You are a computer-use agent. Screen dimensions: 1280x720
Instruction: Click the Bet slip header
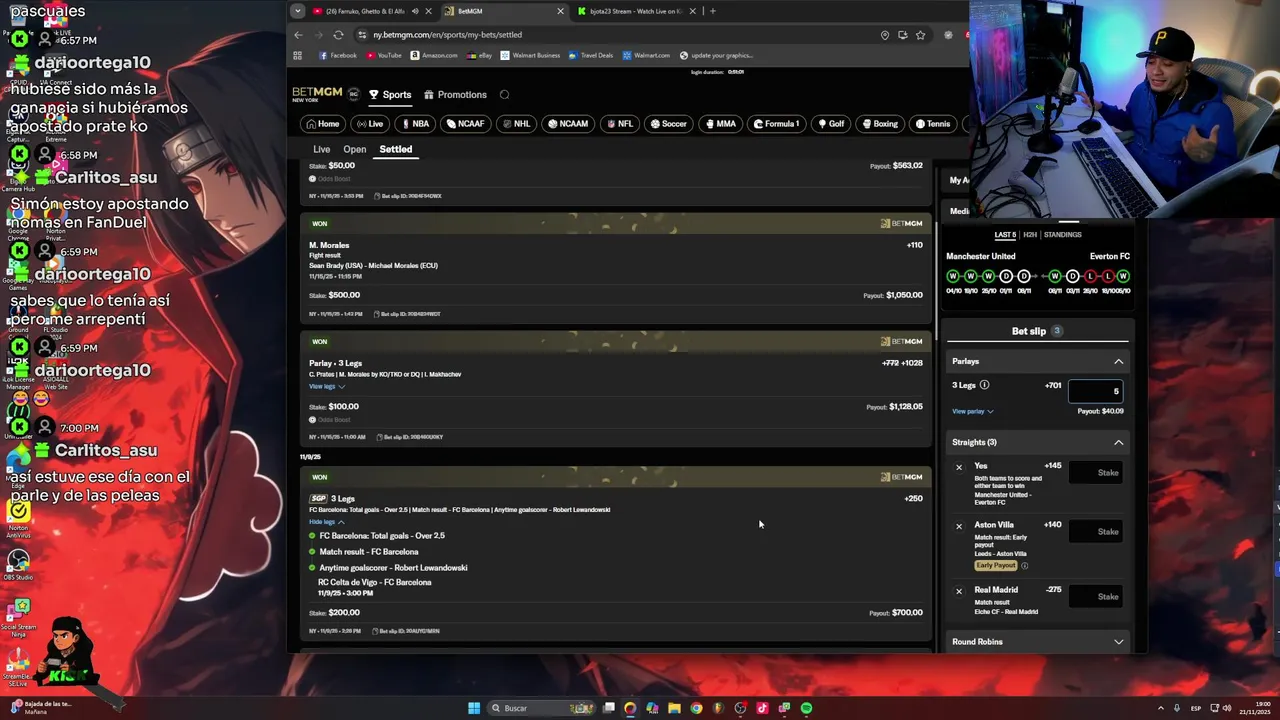[x=1036, y=331]
